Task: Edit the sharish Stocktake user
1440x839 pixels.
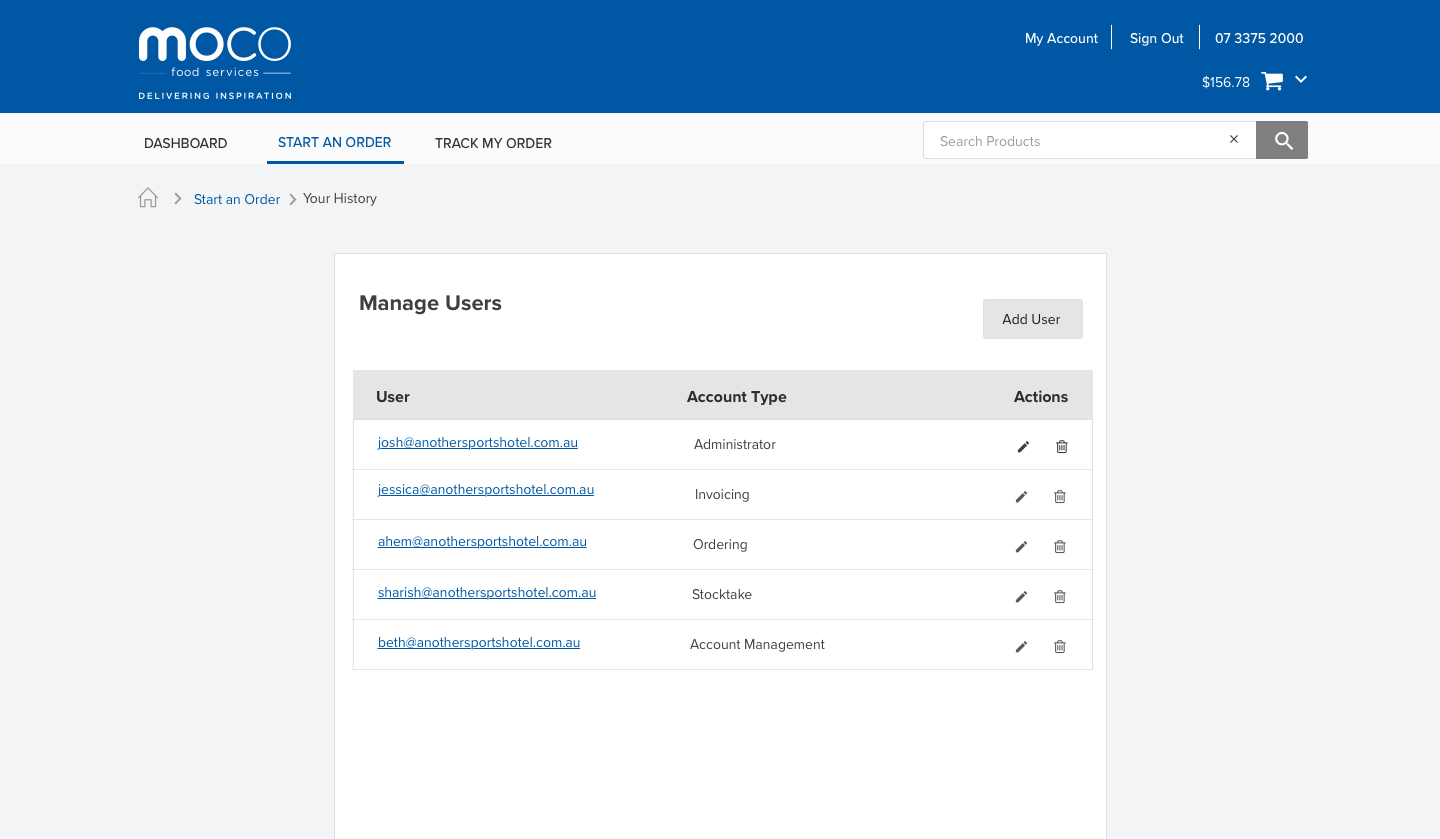Action: tap(1022, 596)
